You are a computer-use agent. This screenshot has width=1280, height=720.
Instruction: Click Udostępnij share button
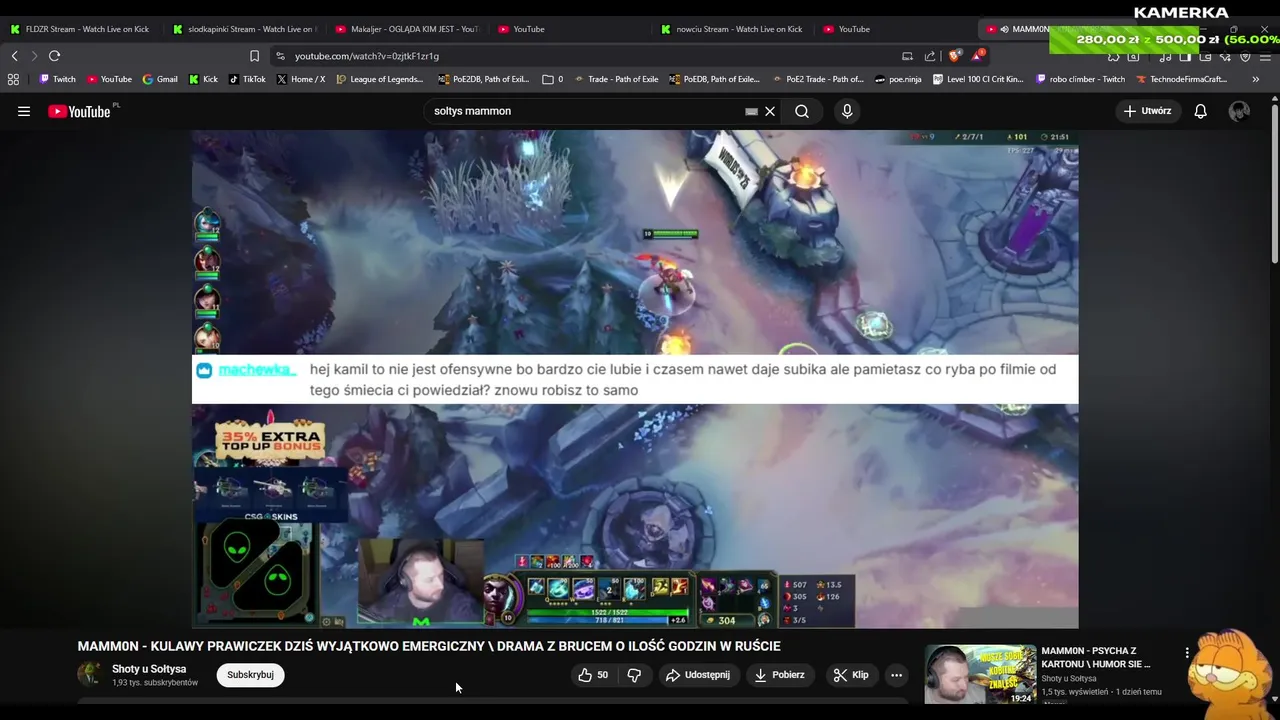[x=698, y=675]
